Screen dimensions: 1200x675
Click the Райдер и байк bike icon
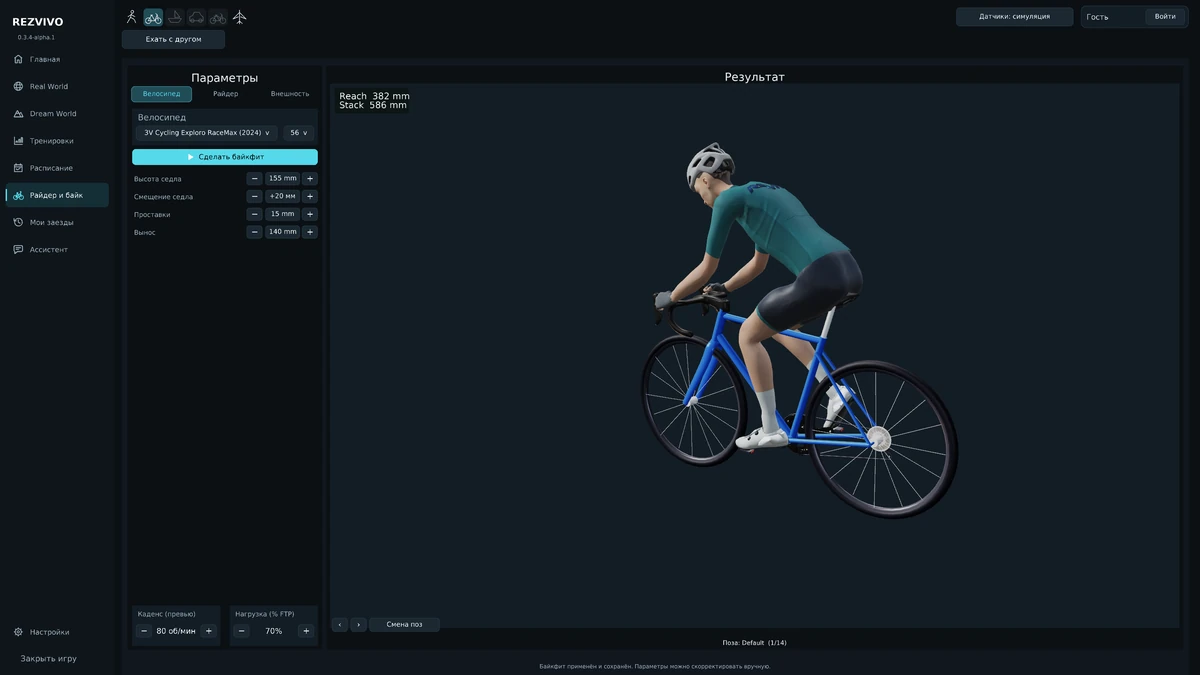(x=18, y=195)
